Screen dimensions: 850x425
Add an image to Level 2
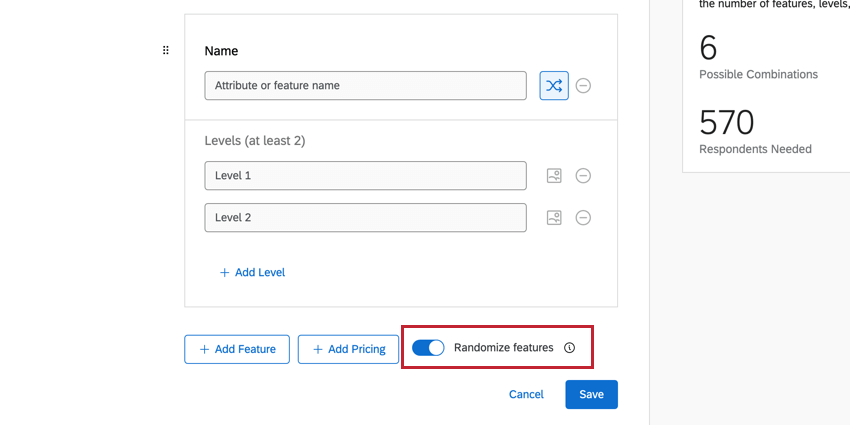point(554,218)
